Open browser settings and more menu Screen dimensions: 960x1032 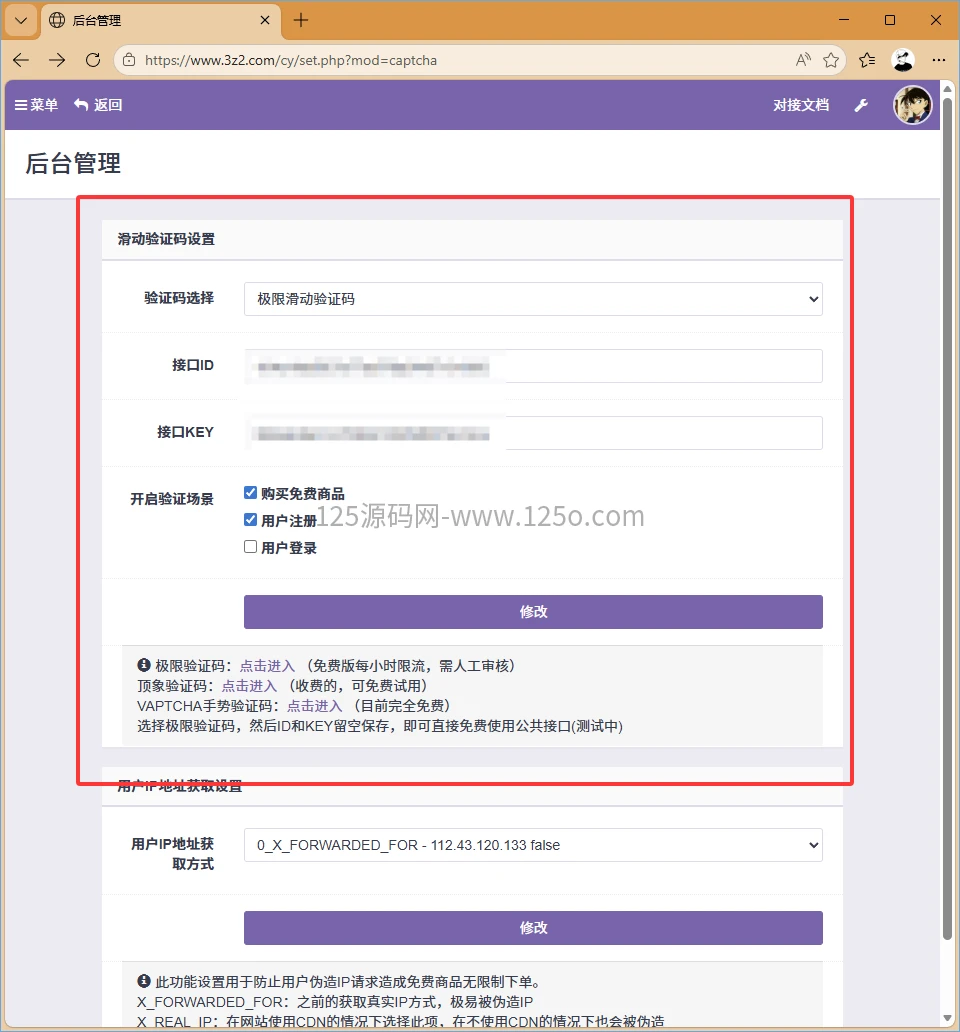click(x=939, y=60)
